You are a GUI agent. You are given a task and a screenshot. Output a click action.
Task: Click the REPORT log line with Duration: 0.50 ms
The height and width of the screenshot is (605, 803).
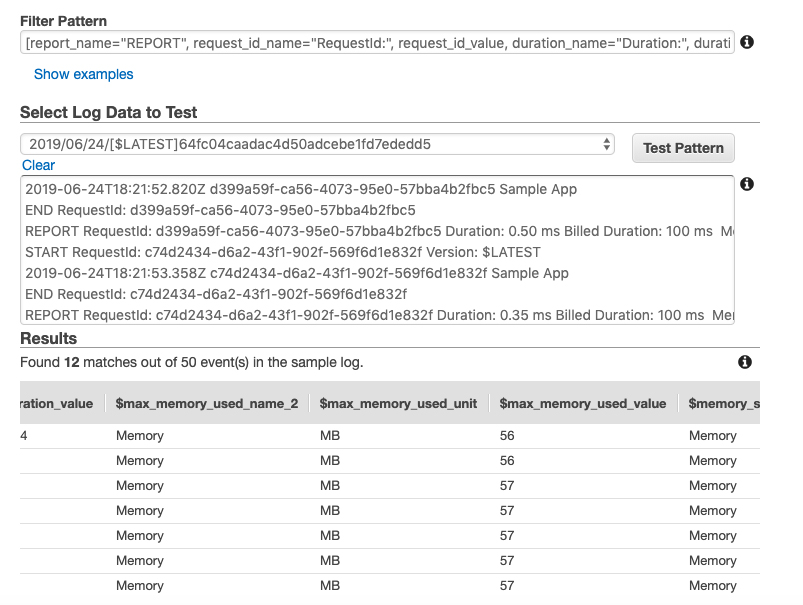(x=379, y=232)
